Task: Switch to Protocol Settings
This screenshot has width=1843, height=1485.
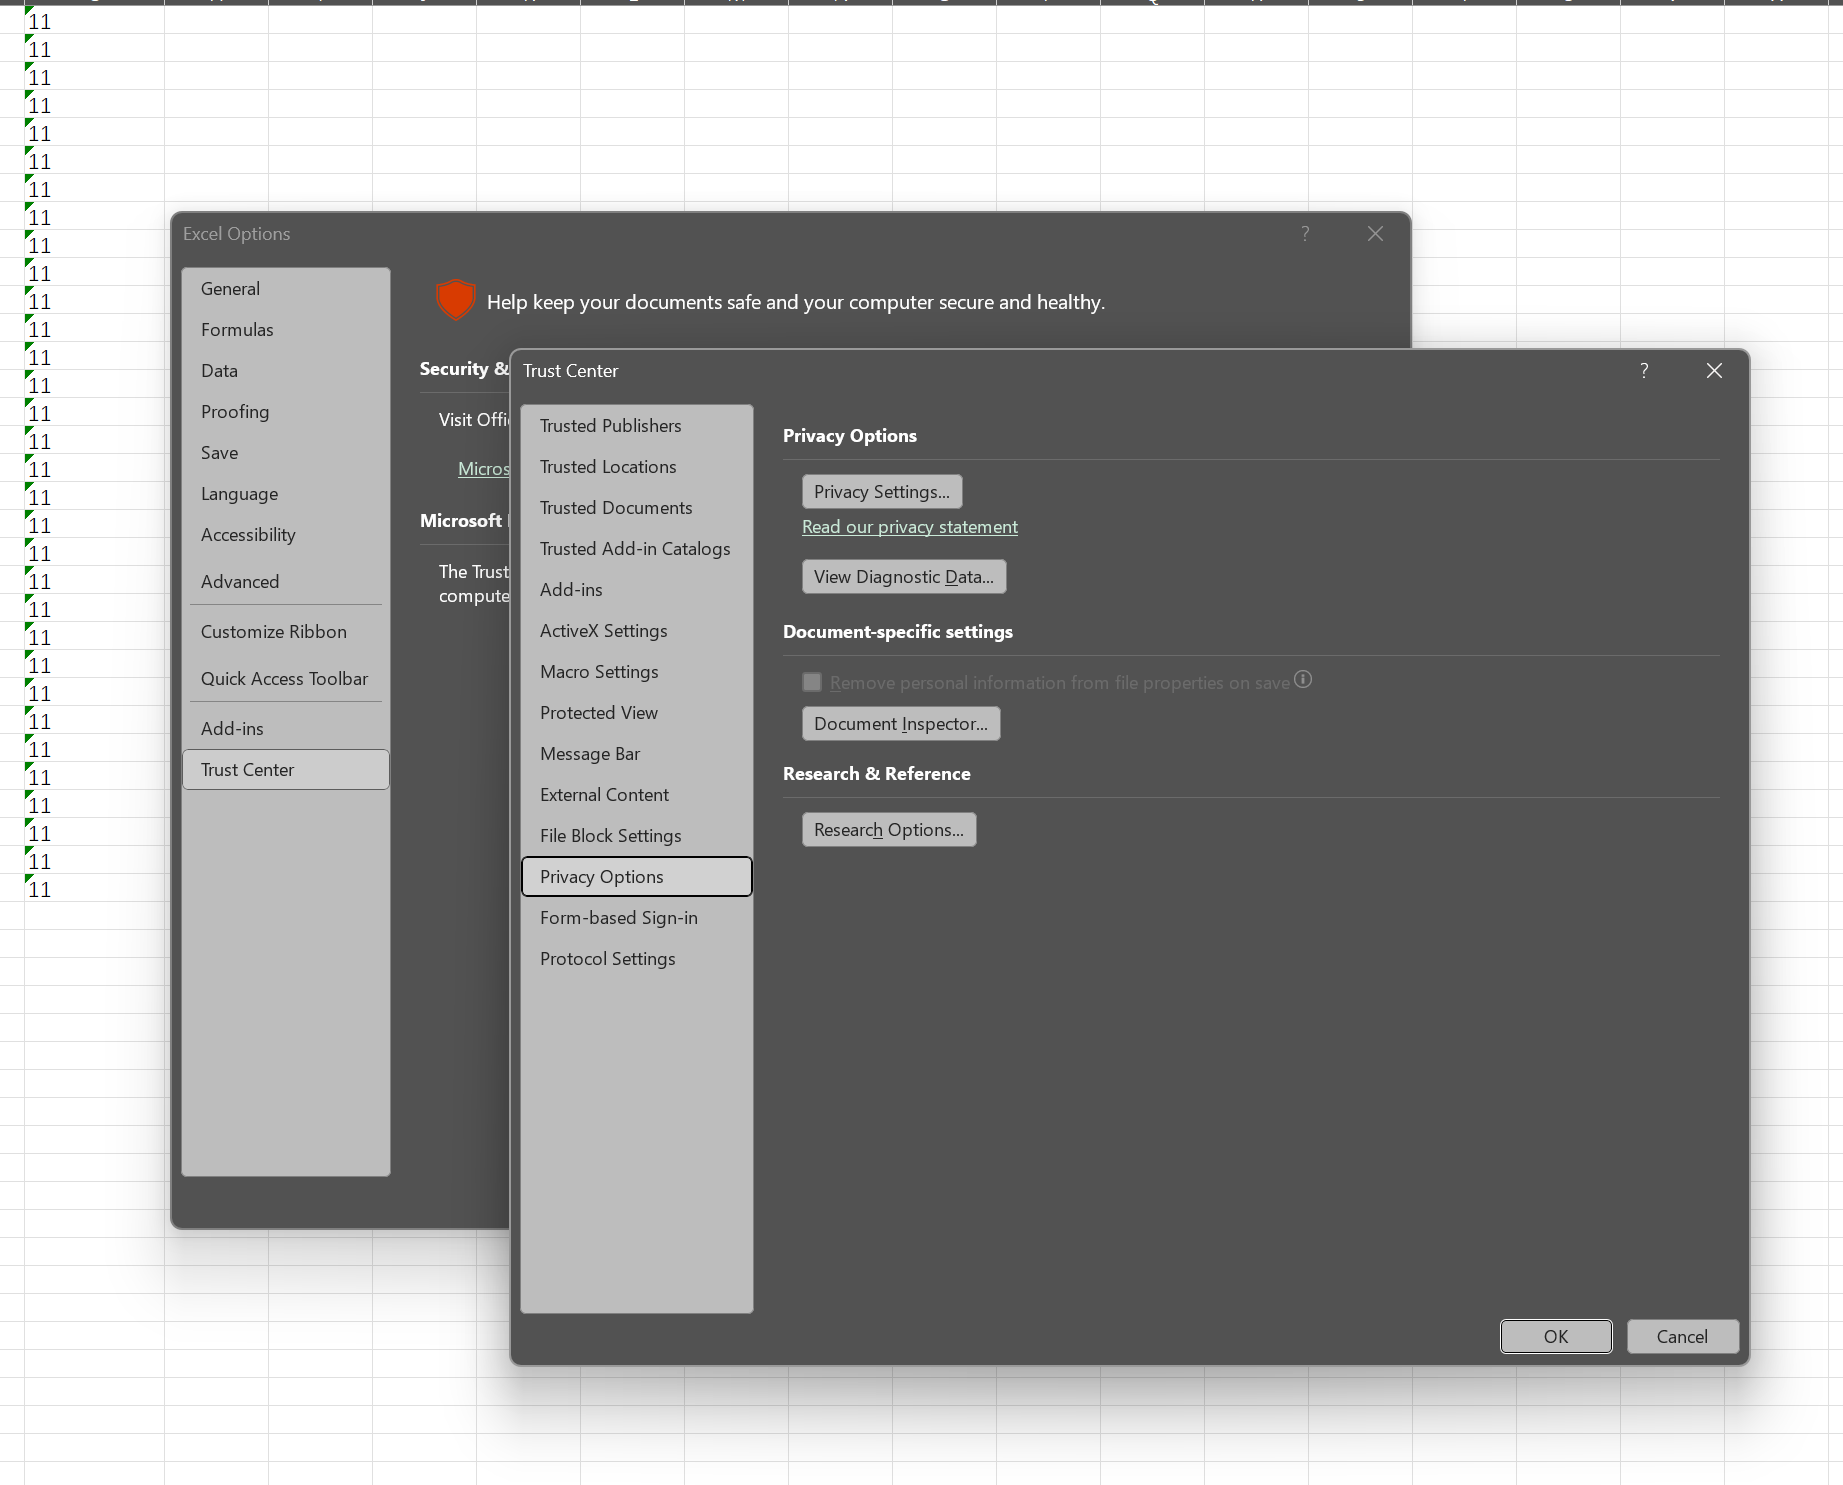Action: tap(637, 959)
